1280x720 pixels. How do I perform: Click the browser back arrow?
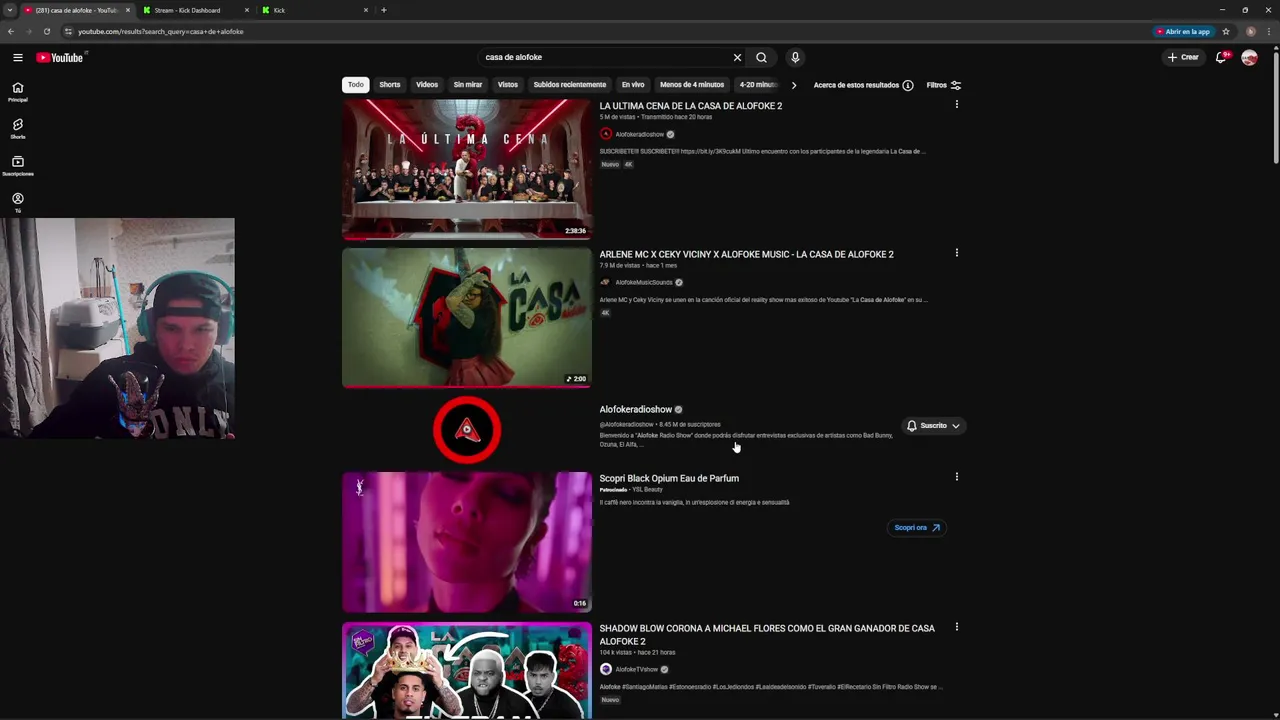point(11,31)
